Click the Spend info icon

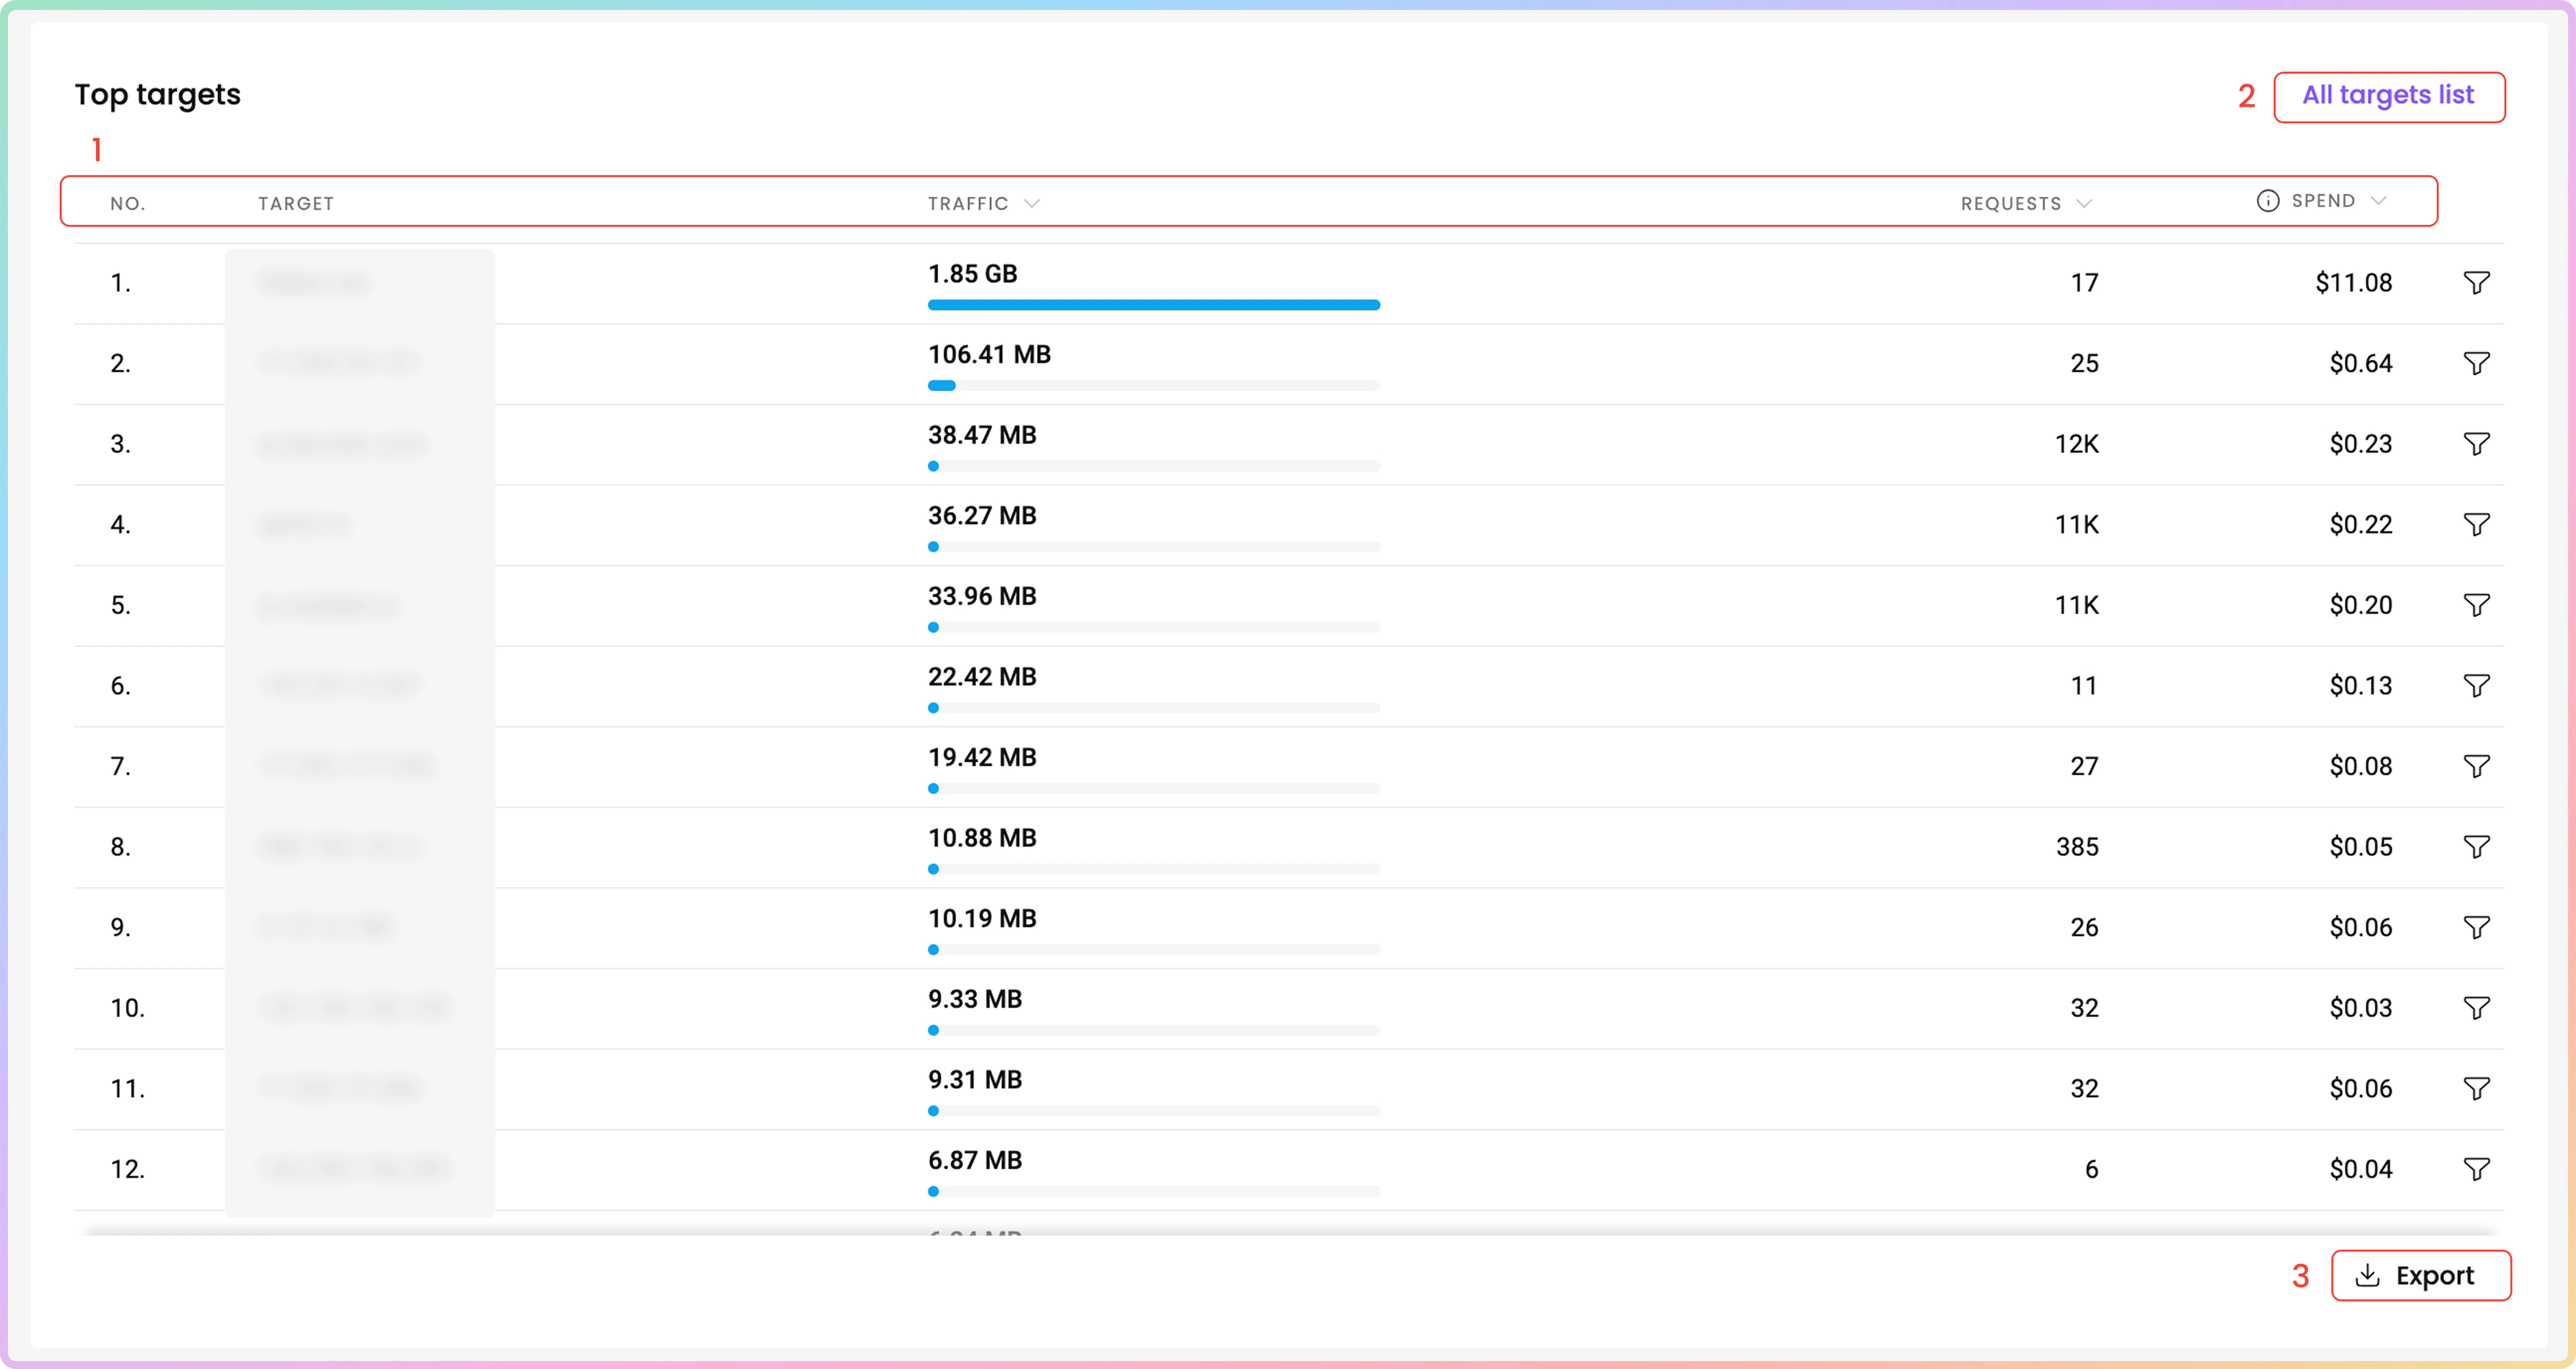click(x=2267, y=201)
